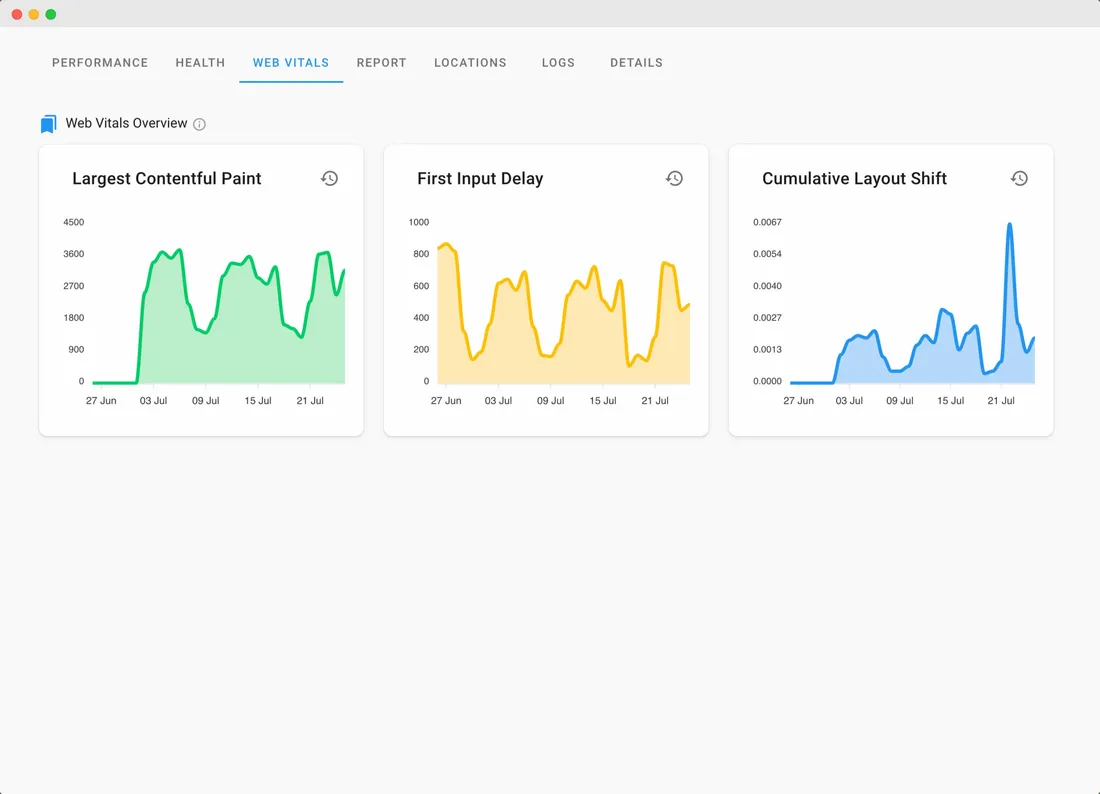Image resolution: width=1100 pixels, height=794 pixels.
Task: Close the window with the red button
Action: click(17, 14)
